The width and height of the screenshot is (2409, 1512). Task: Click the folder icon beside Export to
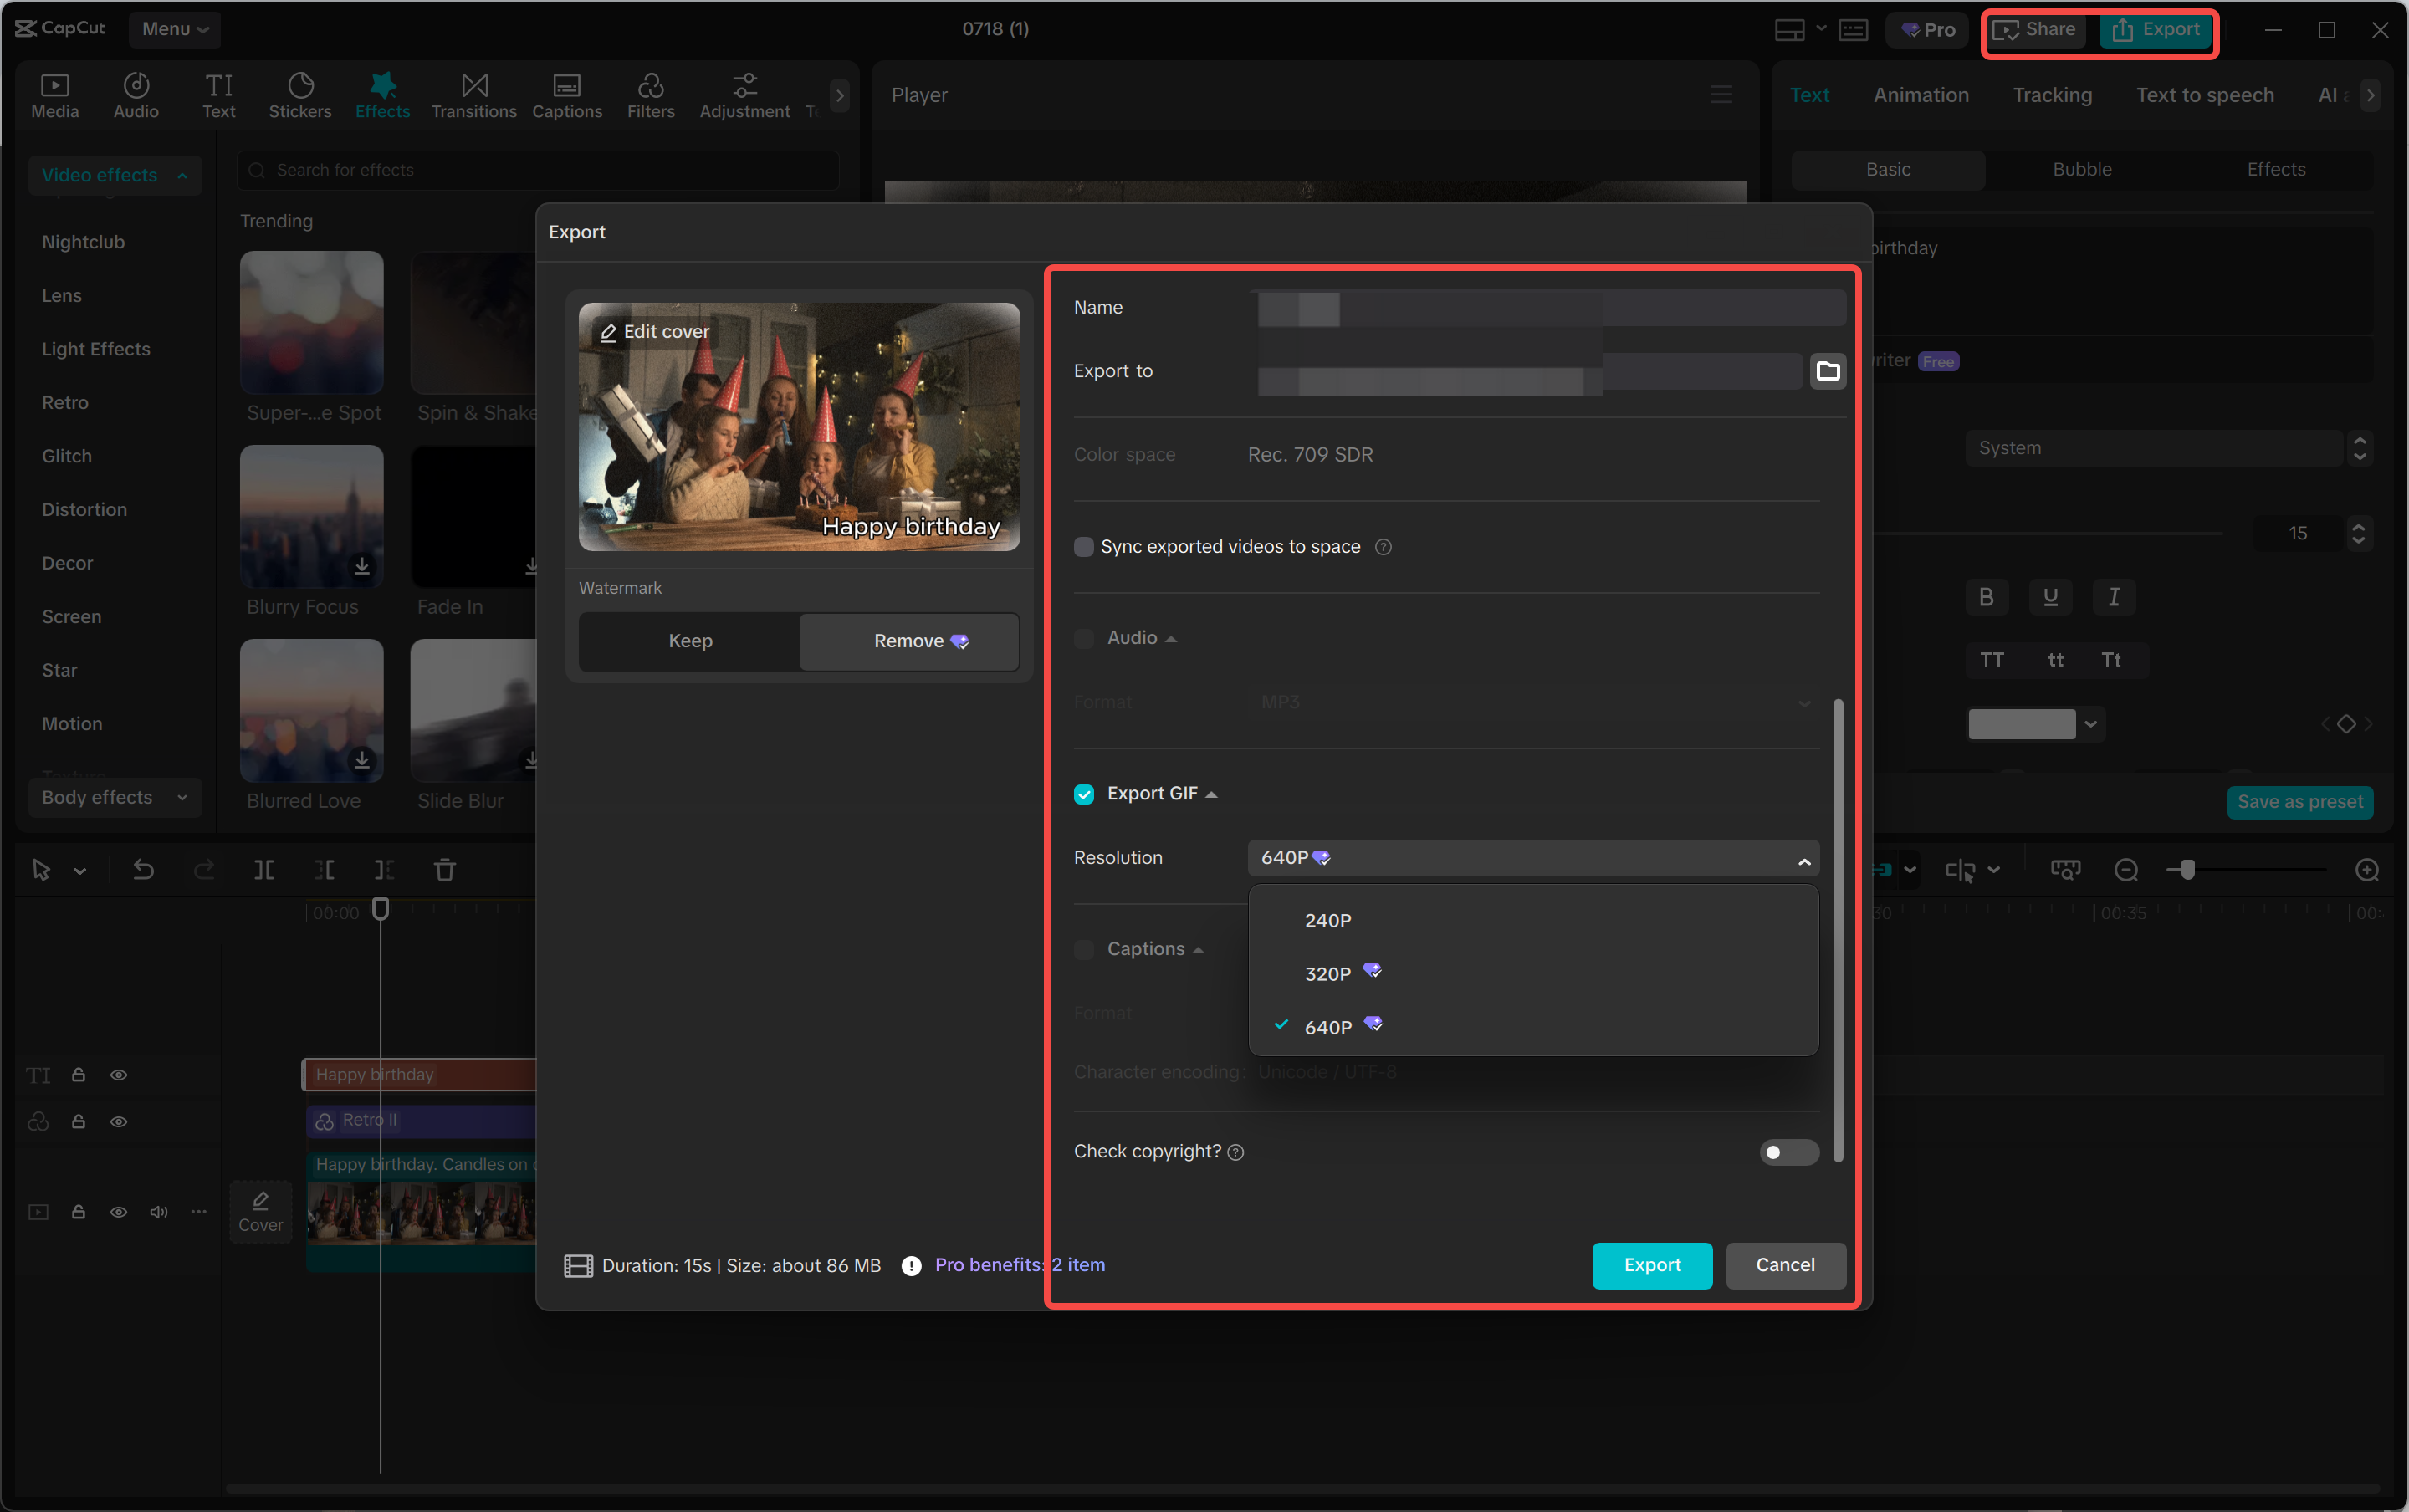[1828, 370]
